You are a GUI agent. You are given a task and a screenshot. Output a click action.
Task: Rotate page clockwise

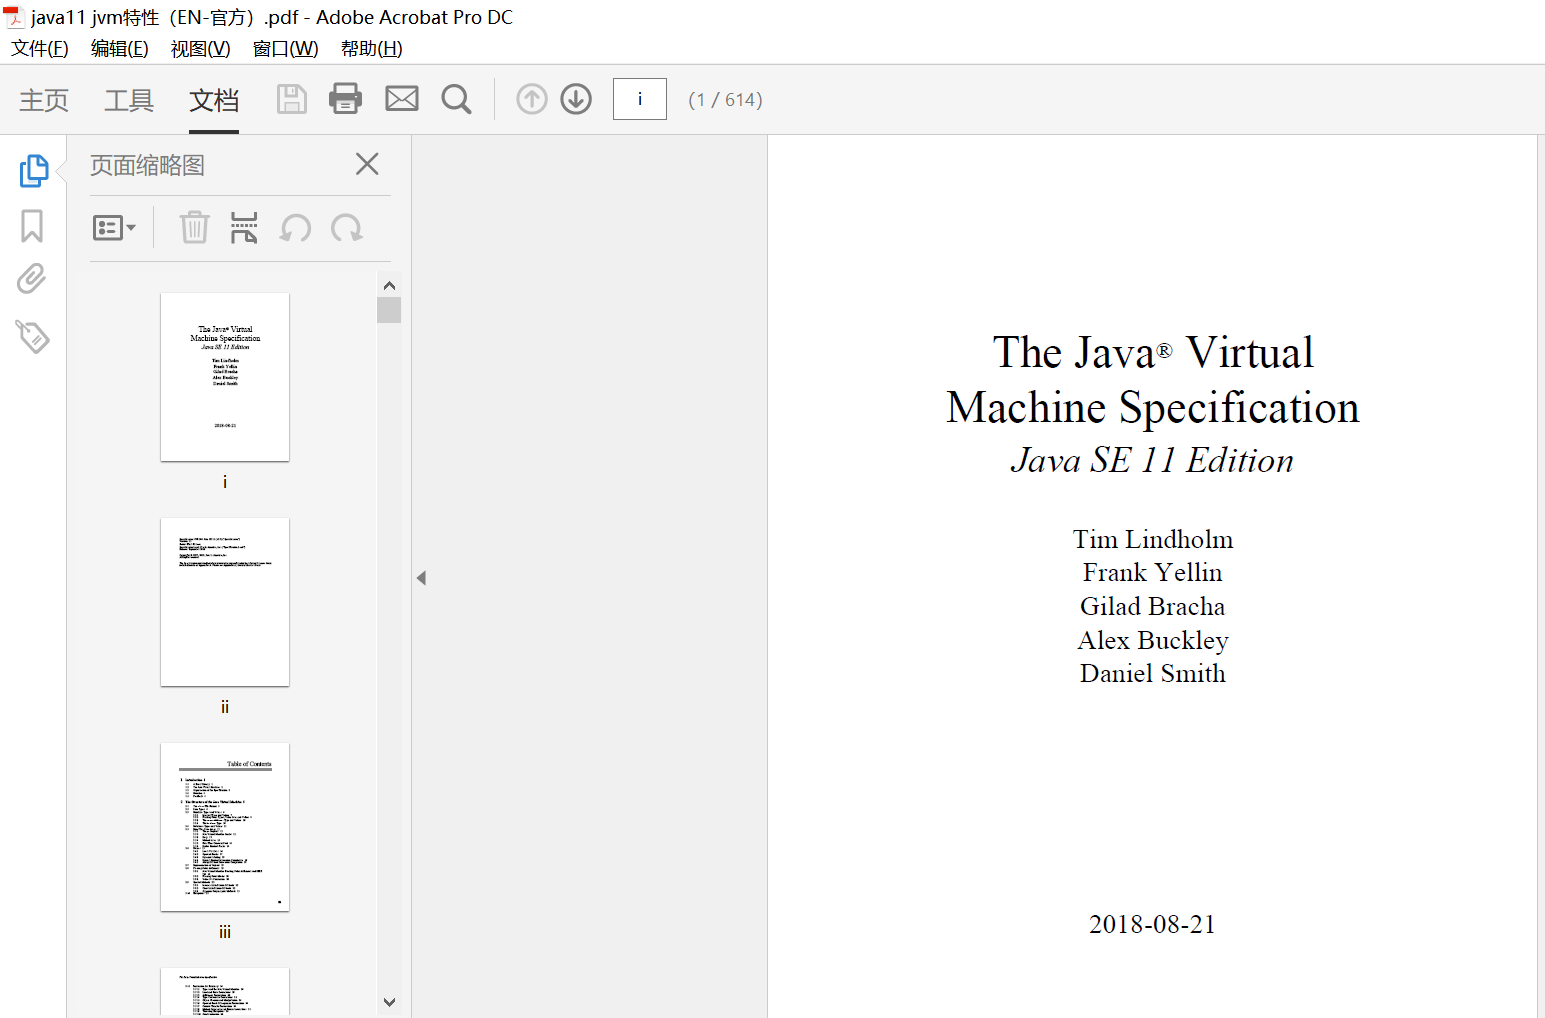(347, 228)
